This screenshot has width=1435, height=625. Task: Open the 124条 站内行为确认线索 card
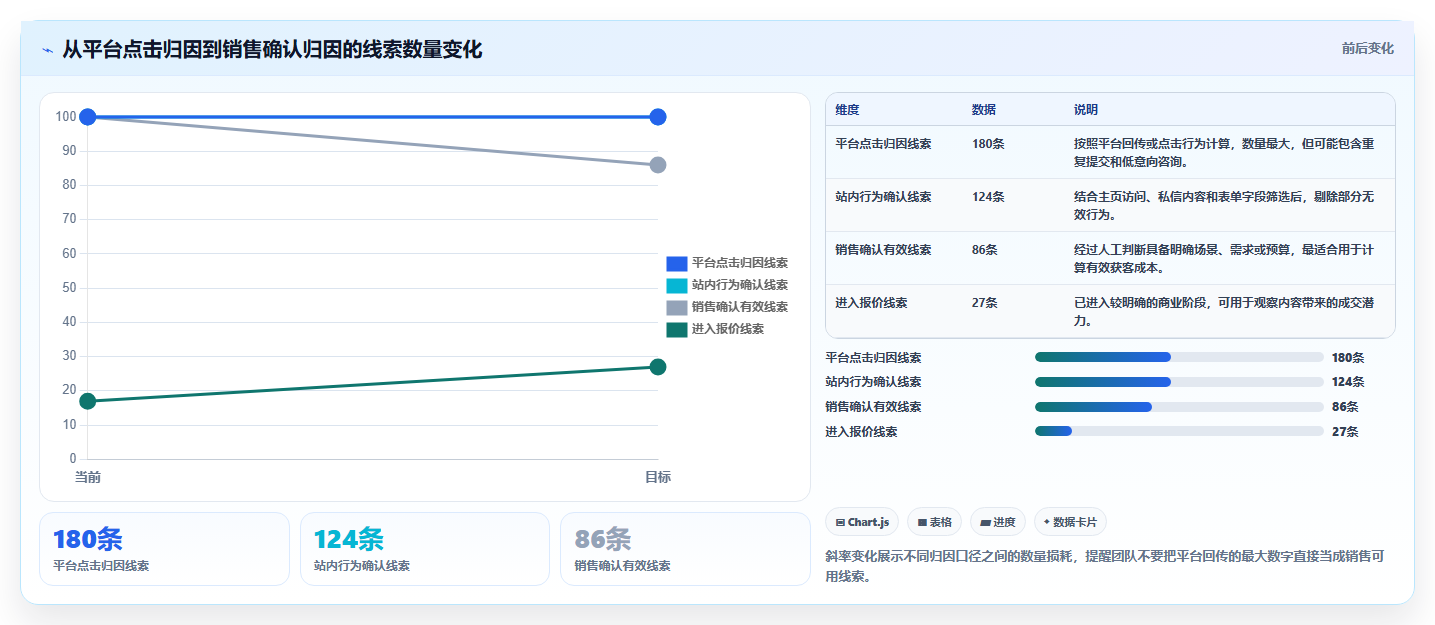coord(425,549)
